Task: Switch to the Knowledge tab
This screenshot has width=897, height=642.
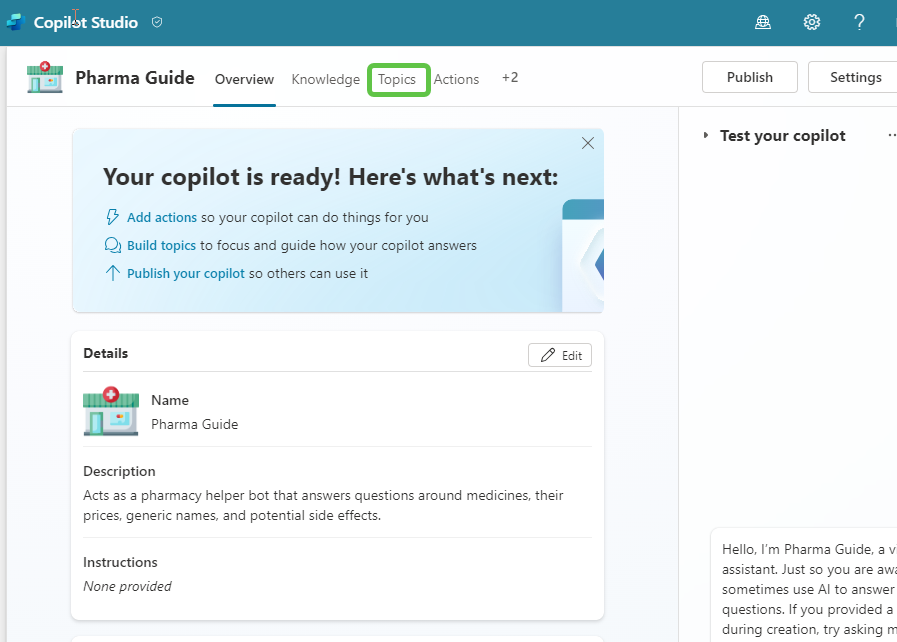Action: point(325,80)
